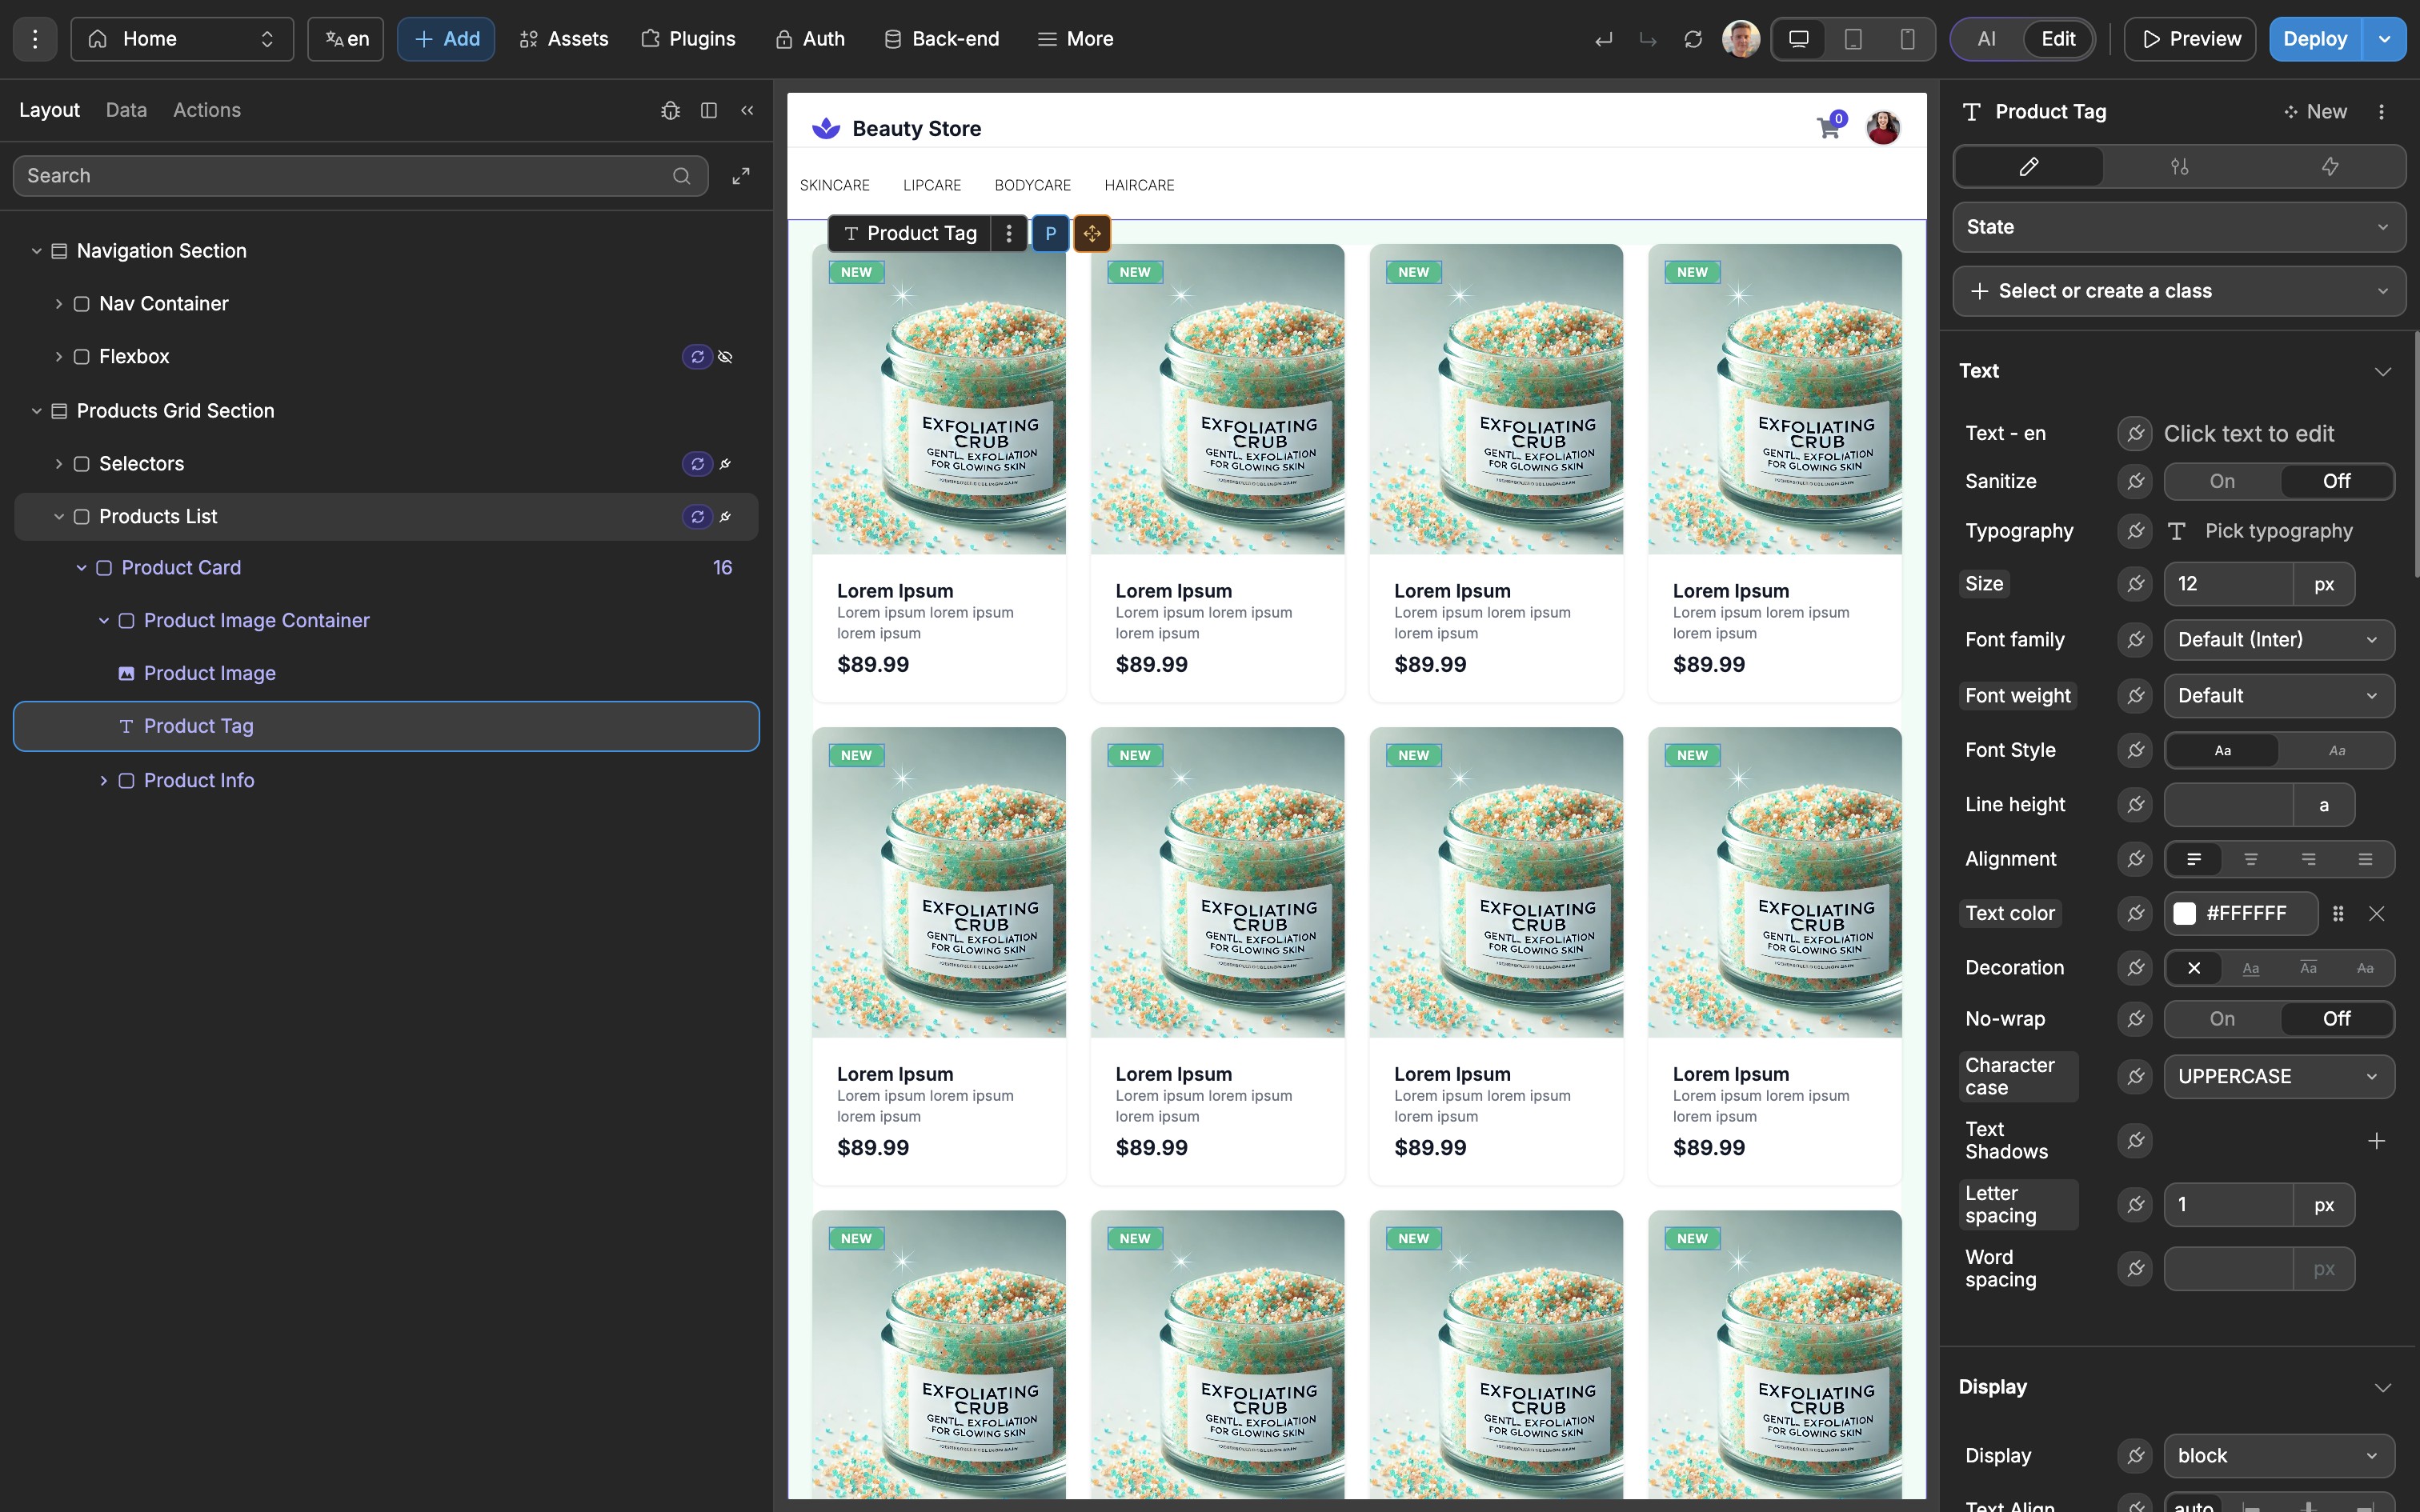Open Font weight dropdown
Image resolution: width=2420 pixels, height=1512 pixels.
pyautogui.click(x=2279, y=696)
